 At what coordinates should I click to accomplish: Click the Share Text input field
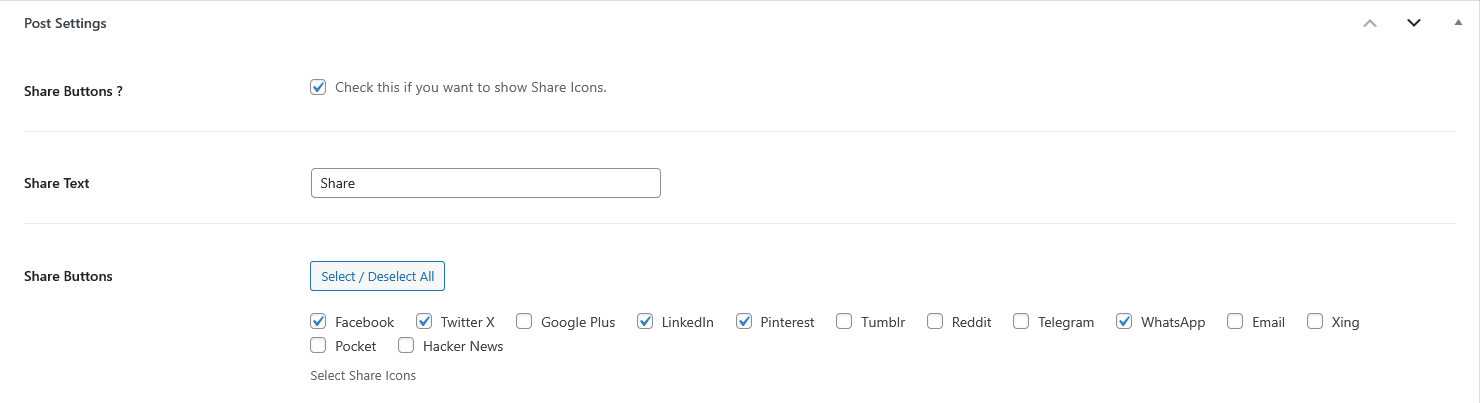tap(485, 183)
